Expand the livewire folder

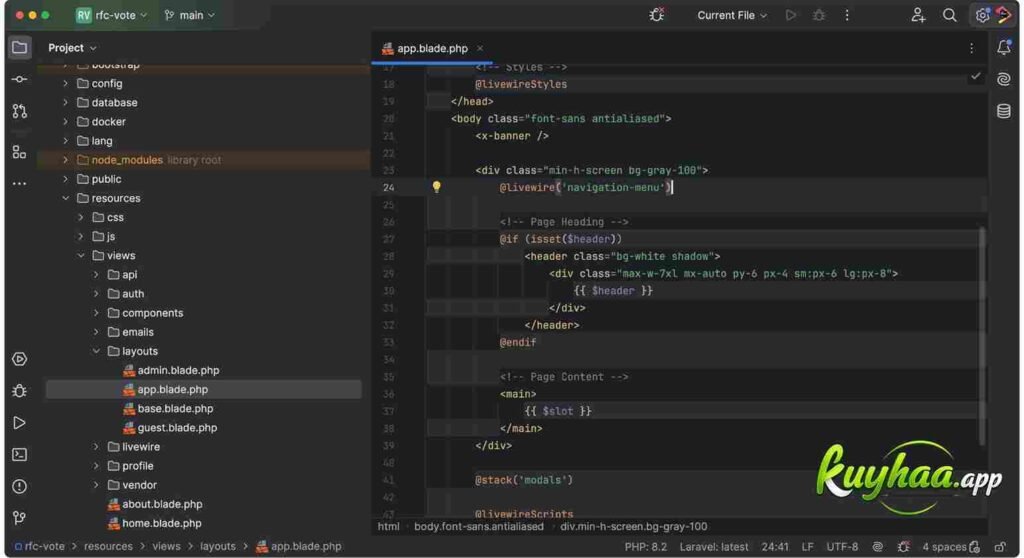96,447
